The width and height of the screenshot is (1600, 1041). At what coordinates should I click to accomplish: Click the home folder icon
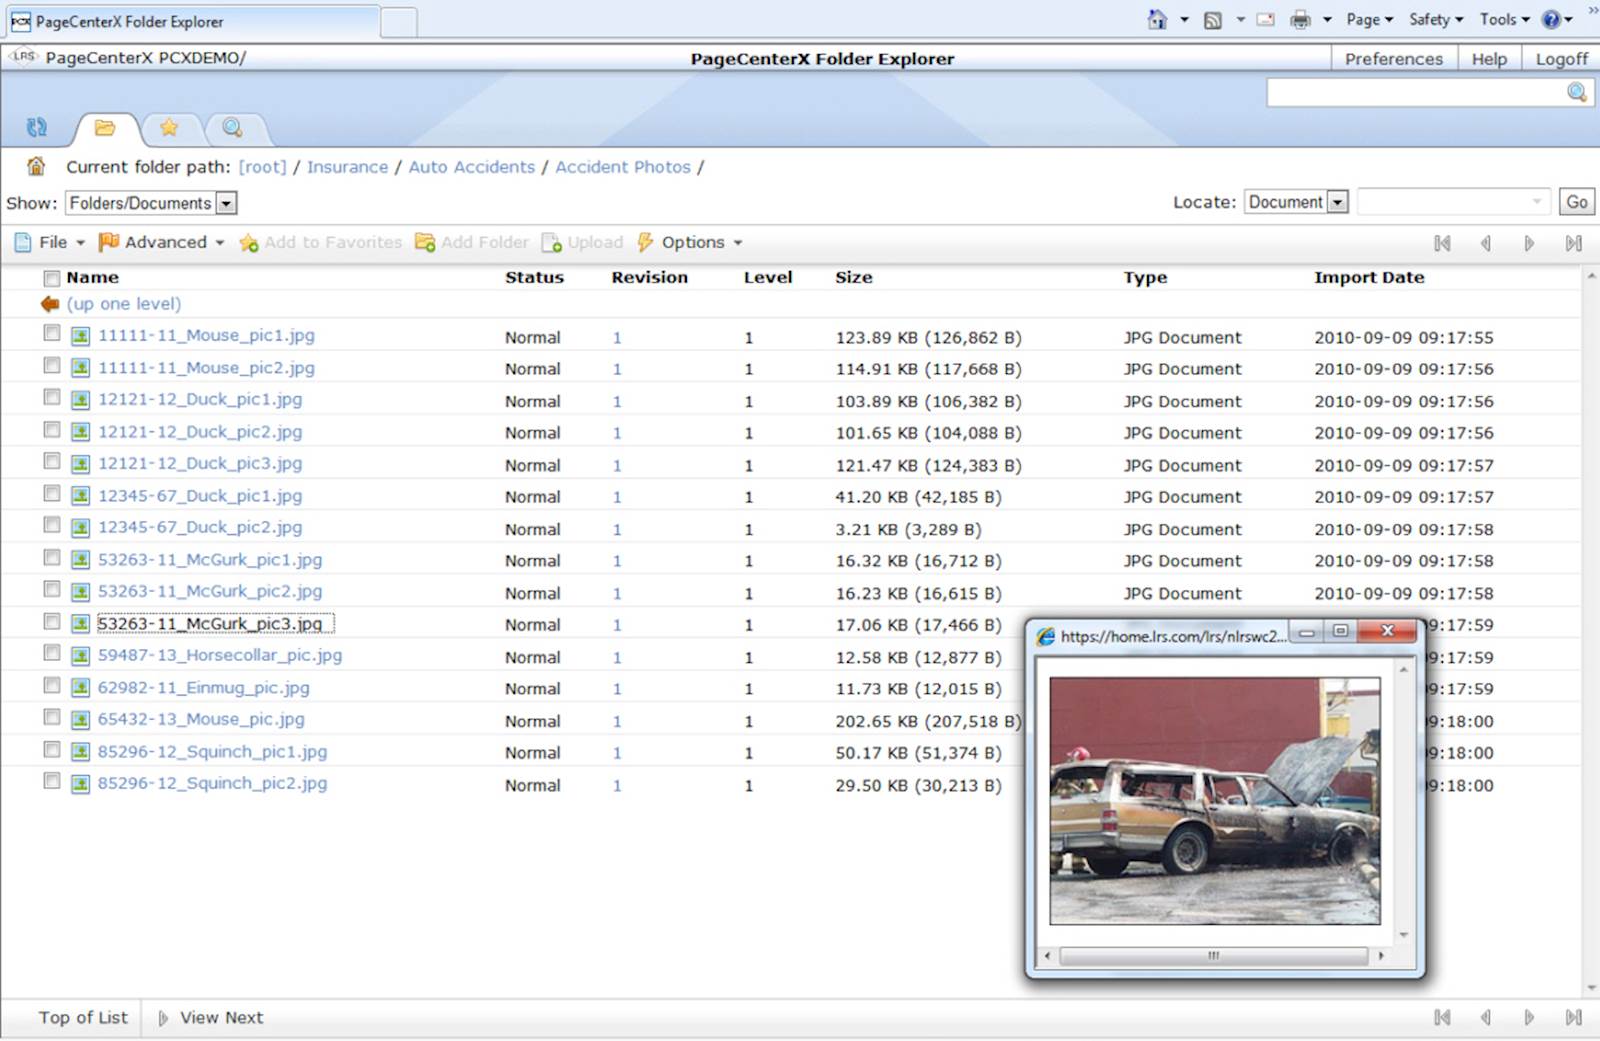(35, 166)
